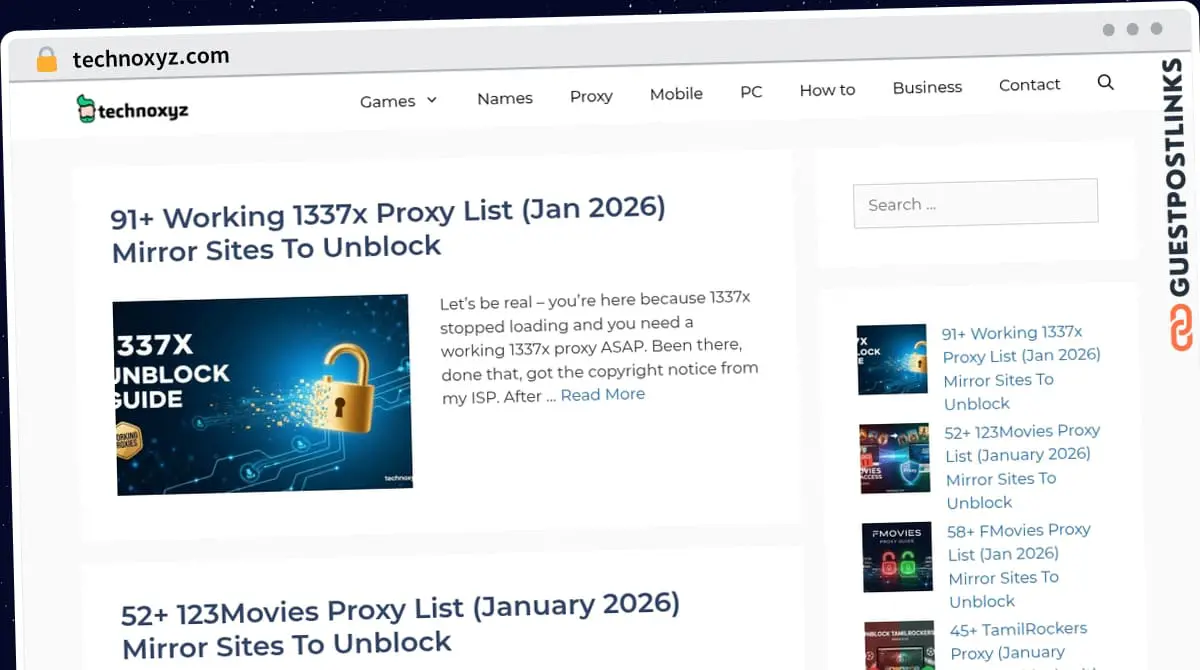Click the padlock icon in address bar
1200x670 pixels.
(x=47, y=59)
